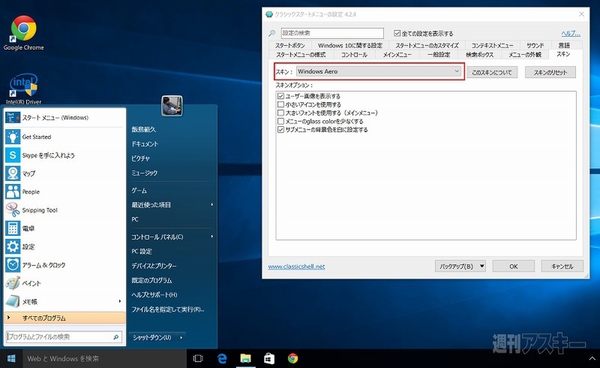
Task: Switch to Windows 10に関する設定 tab
Action: (350, 45)
